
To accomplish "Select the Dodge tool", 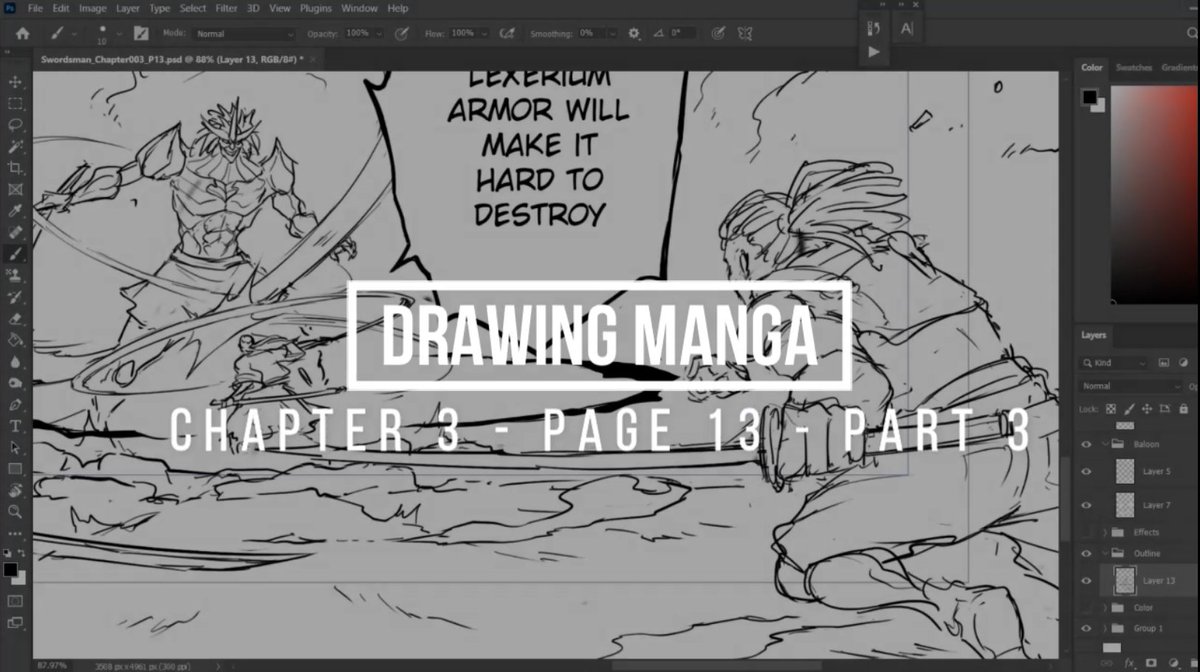I will coord(15,383).
